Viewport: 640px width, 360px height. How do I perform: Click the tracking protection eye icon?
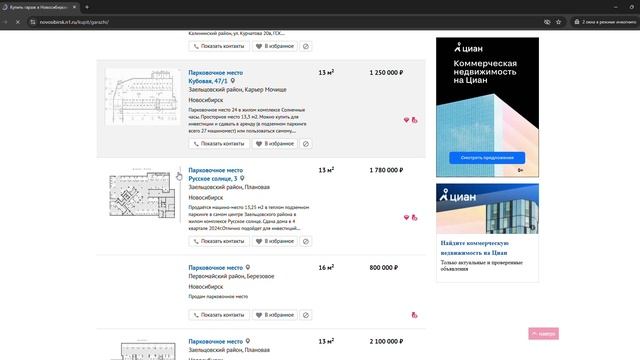(547, 22)
